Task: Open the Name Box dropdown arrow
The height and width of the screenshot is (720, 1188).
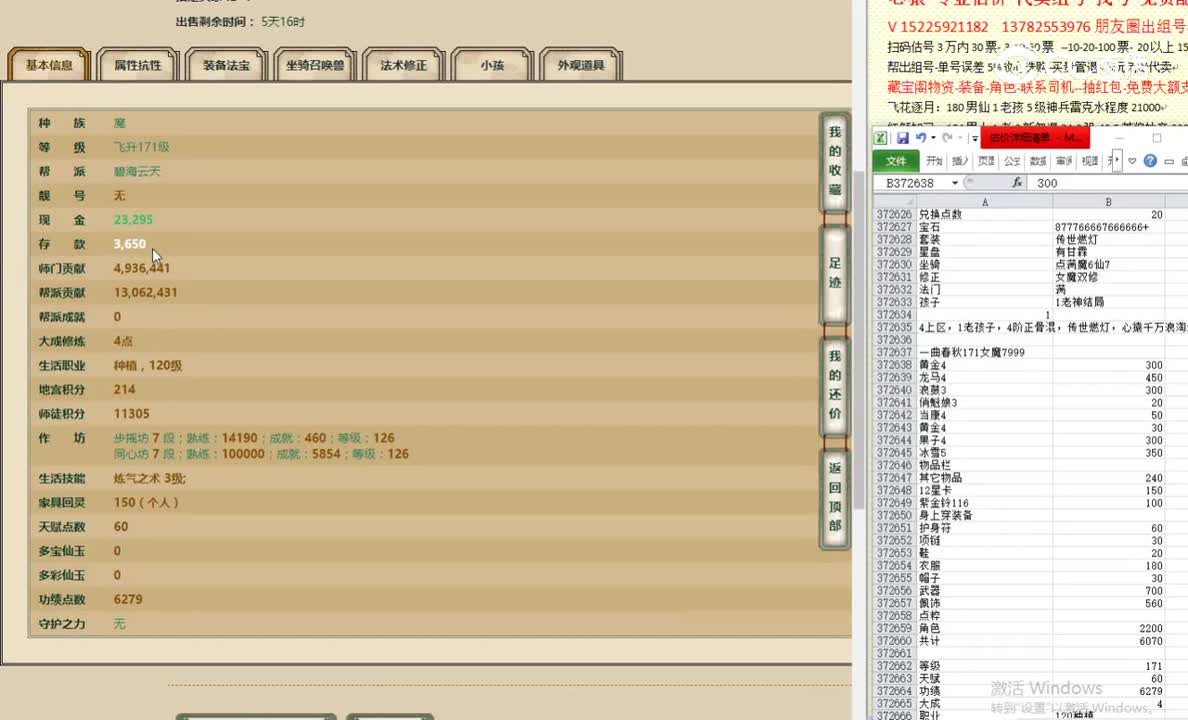Action: point(955,183)
